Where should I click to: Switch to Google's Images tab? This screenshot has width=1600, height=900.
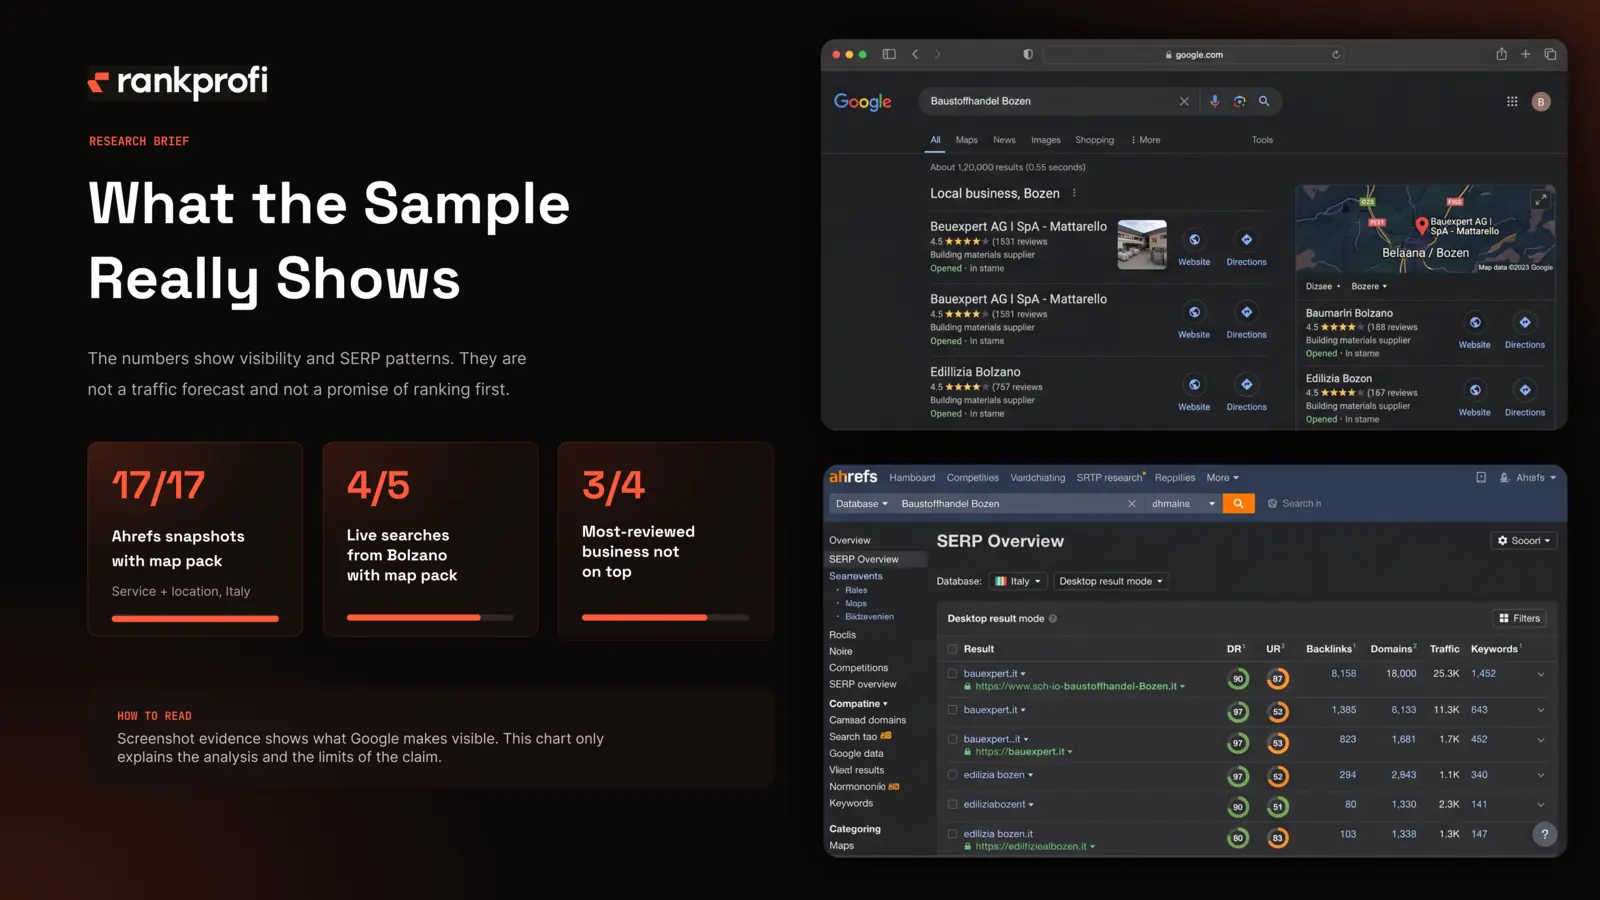1046,140
